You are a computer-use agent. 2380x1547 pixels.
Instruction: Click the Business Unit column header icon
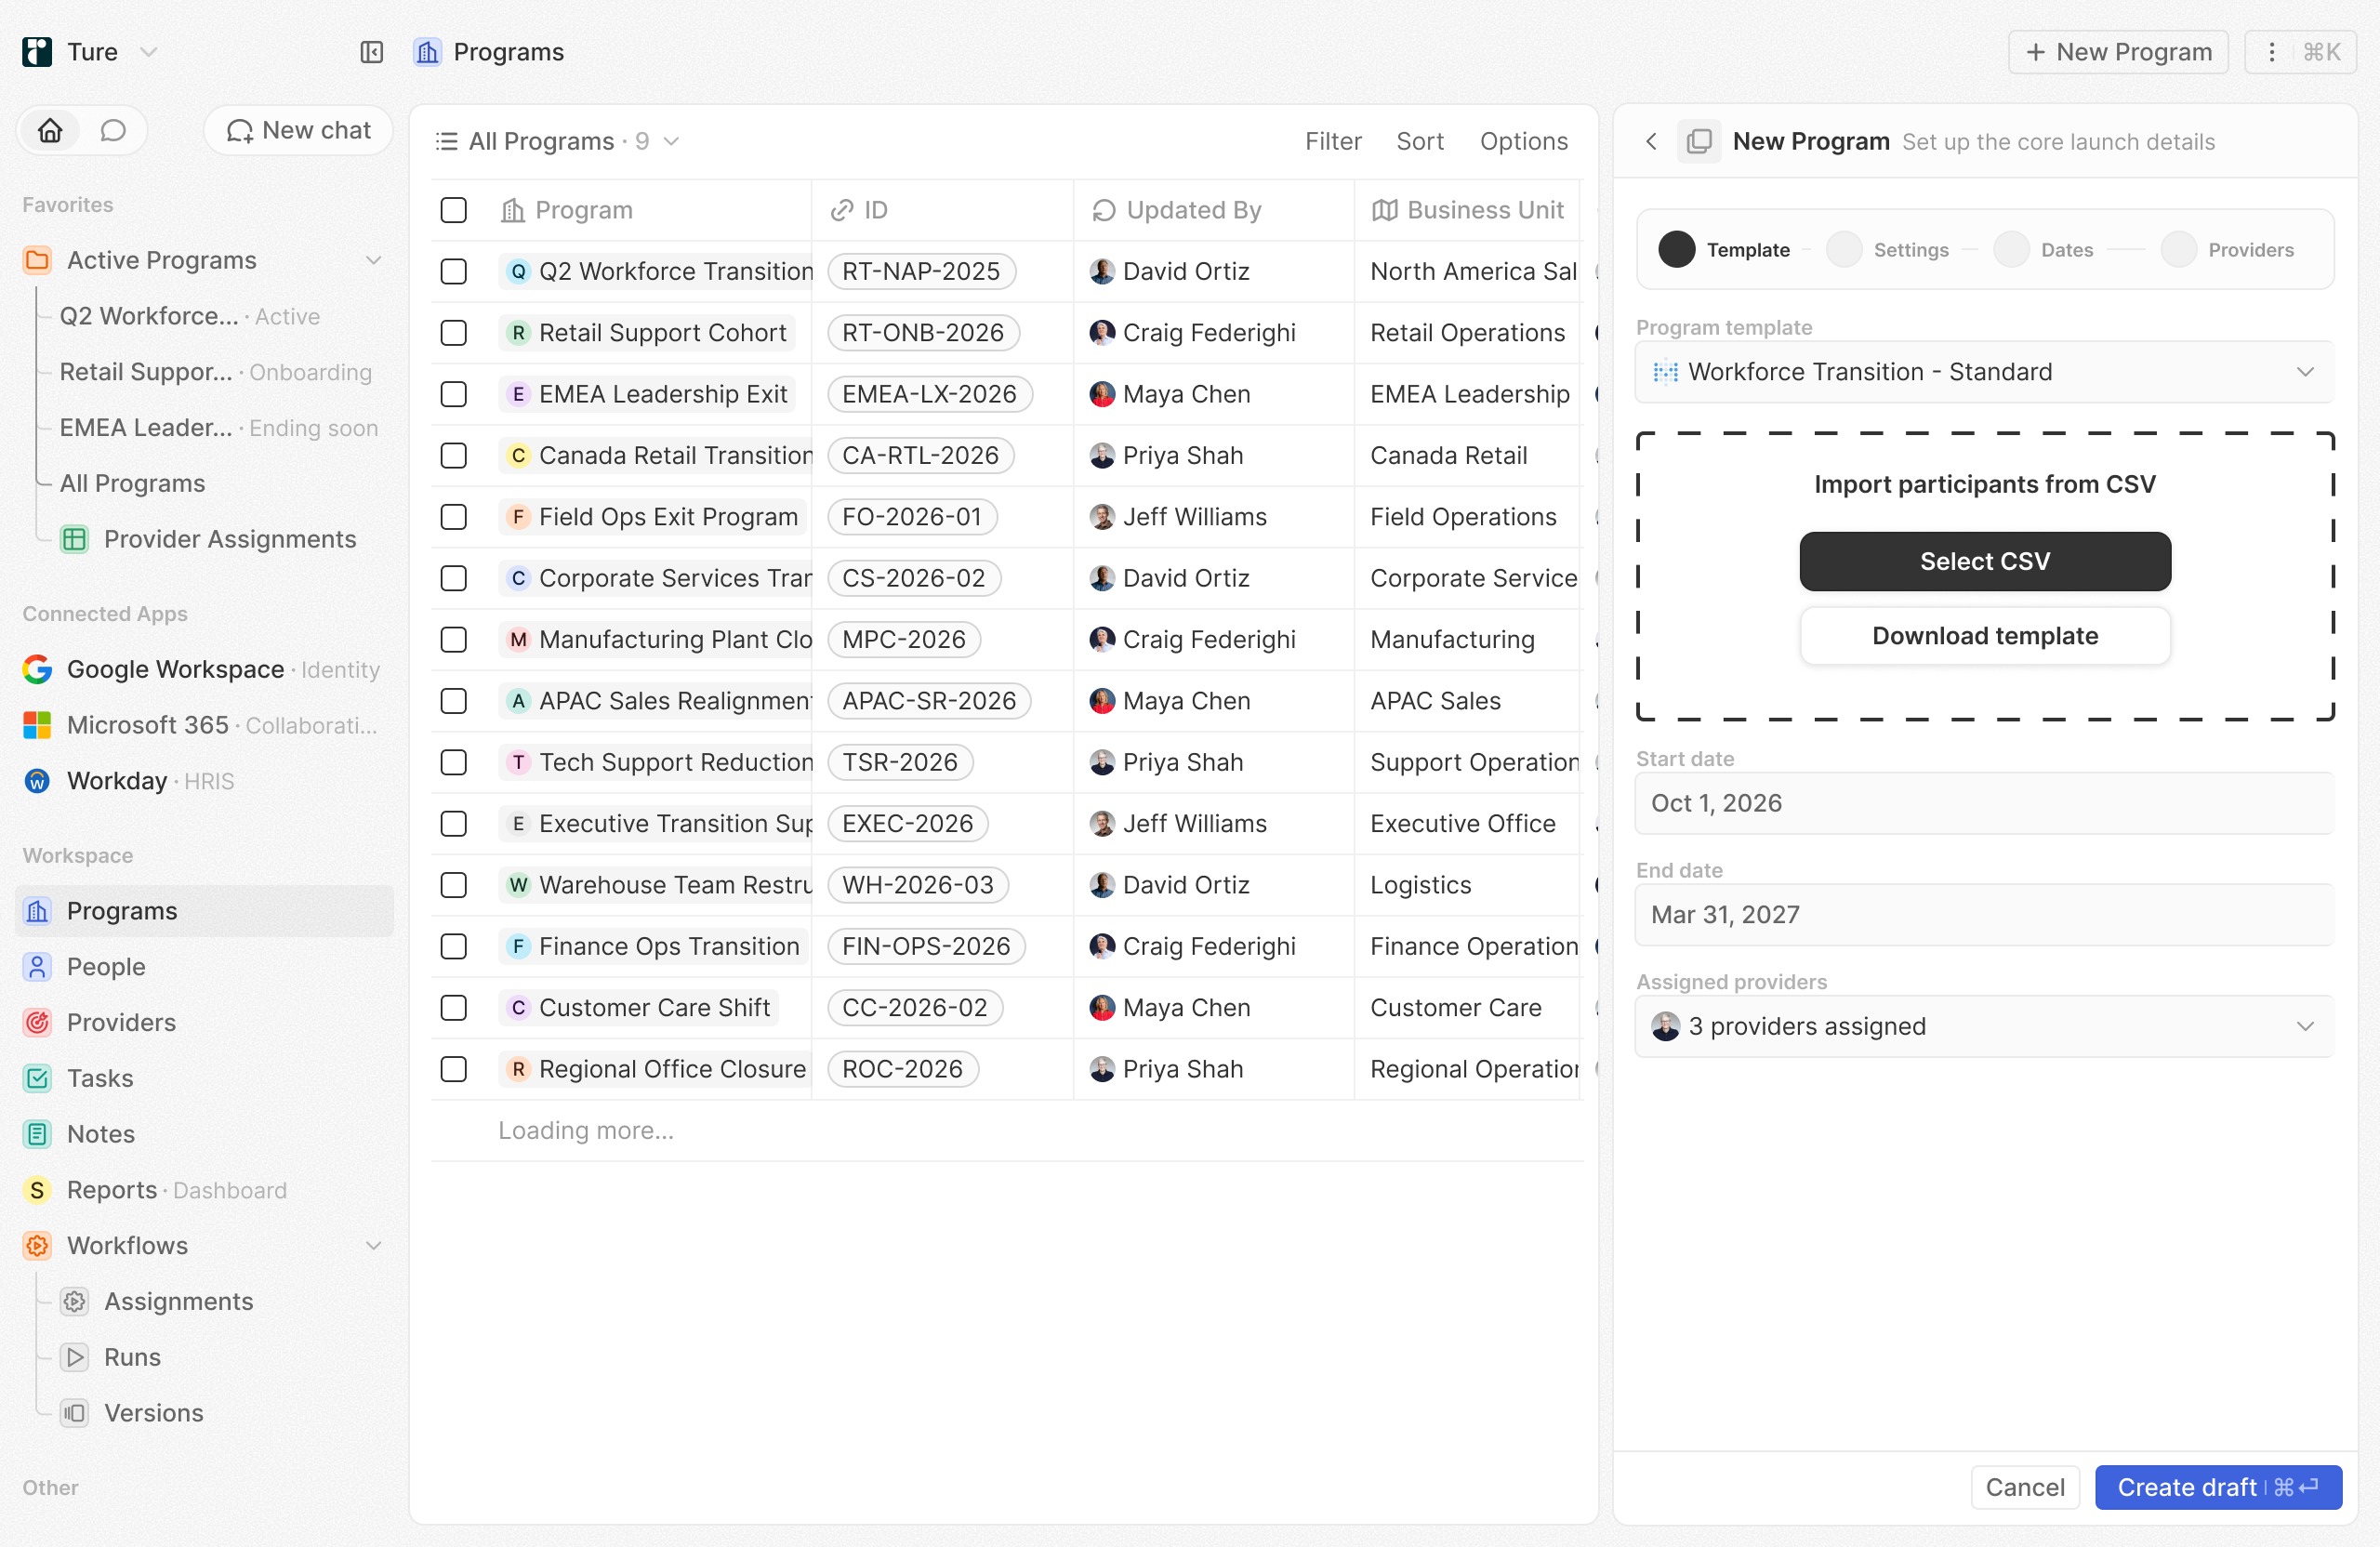(x=1384, y=210)
